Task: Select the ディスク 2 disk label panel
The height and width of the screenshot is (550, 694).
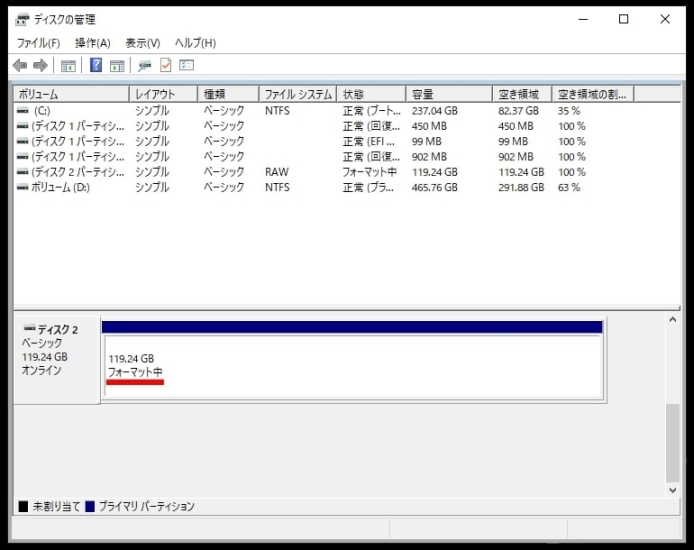Action: 57,360
